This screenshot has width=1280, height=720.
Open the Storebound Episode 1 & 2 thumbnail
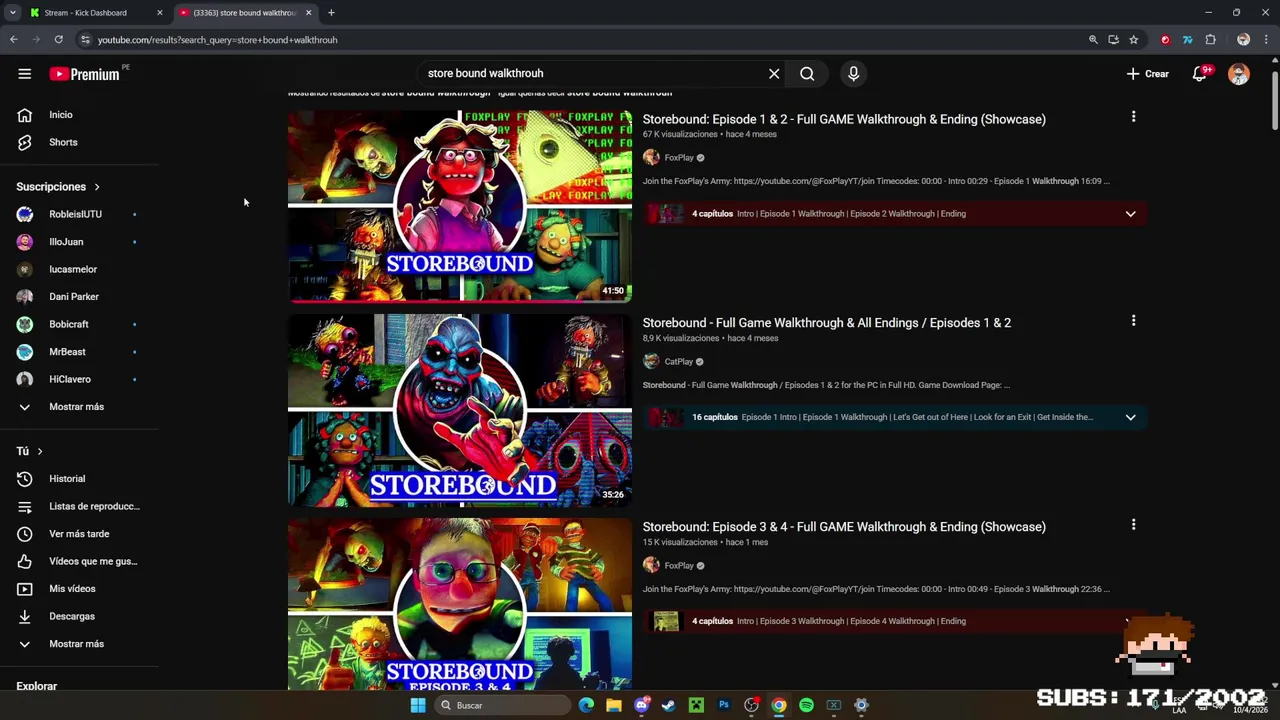(460, 205)
